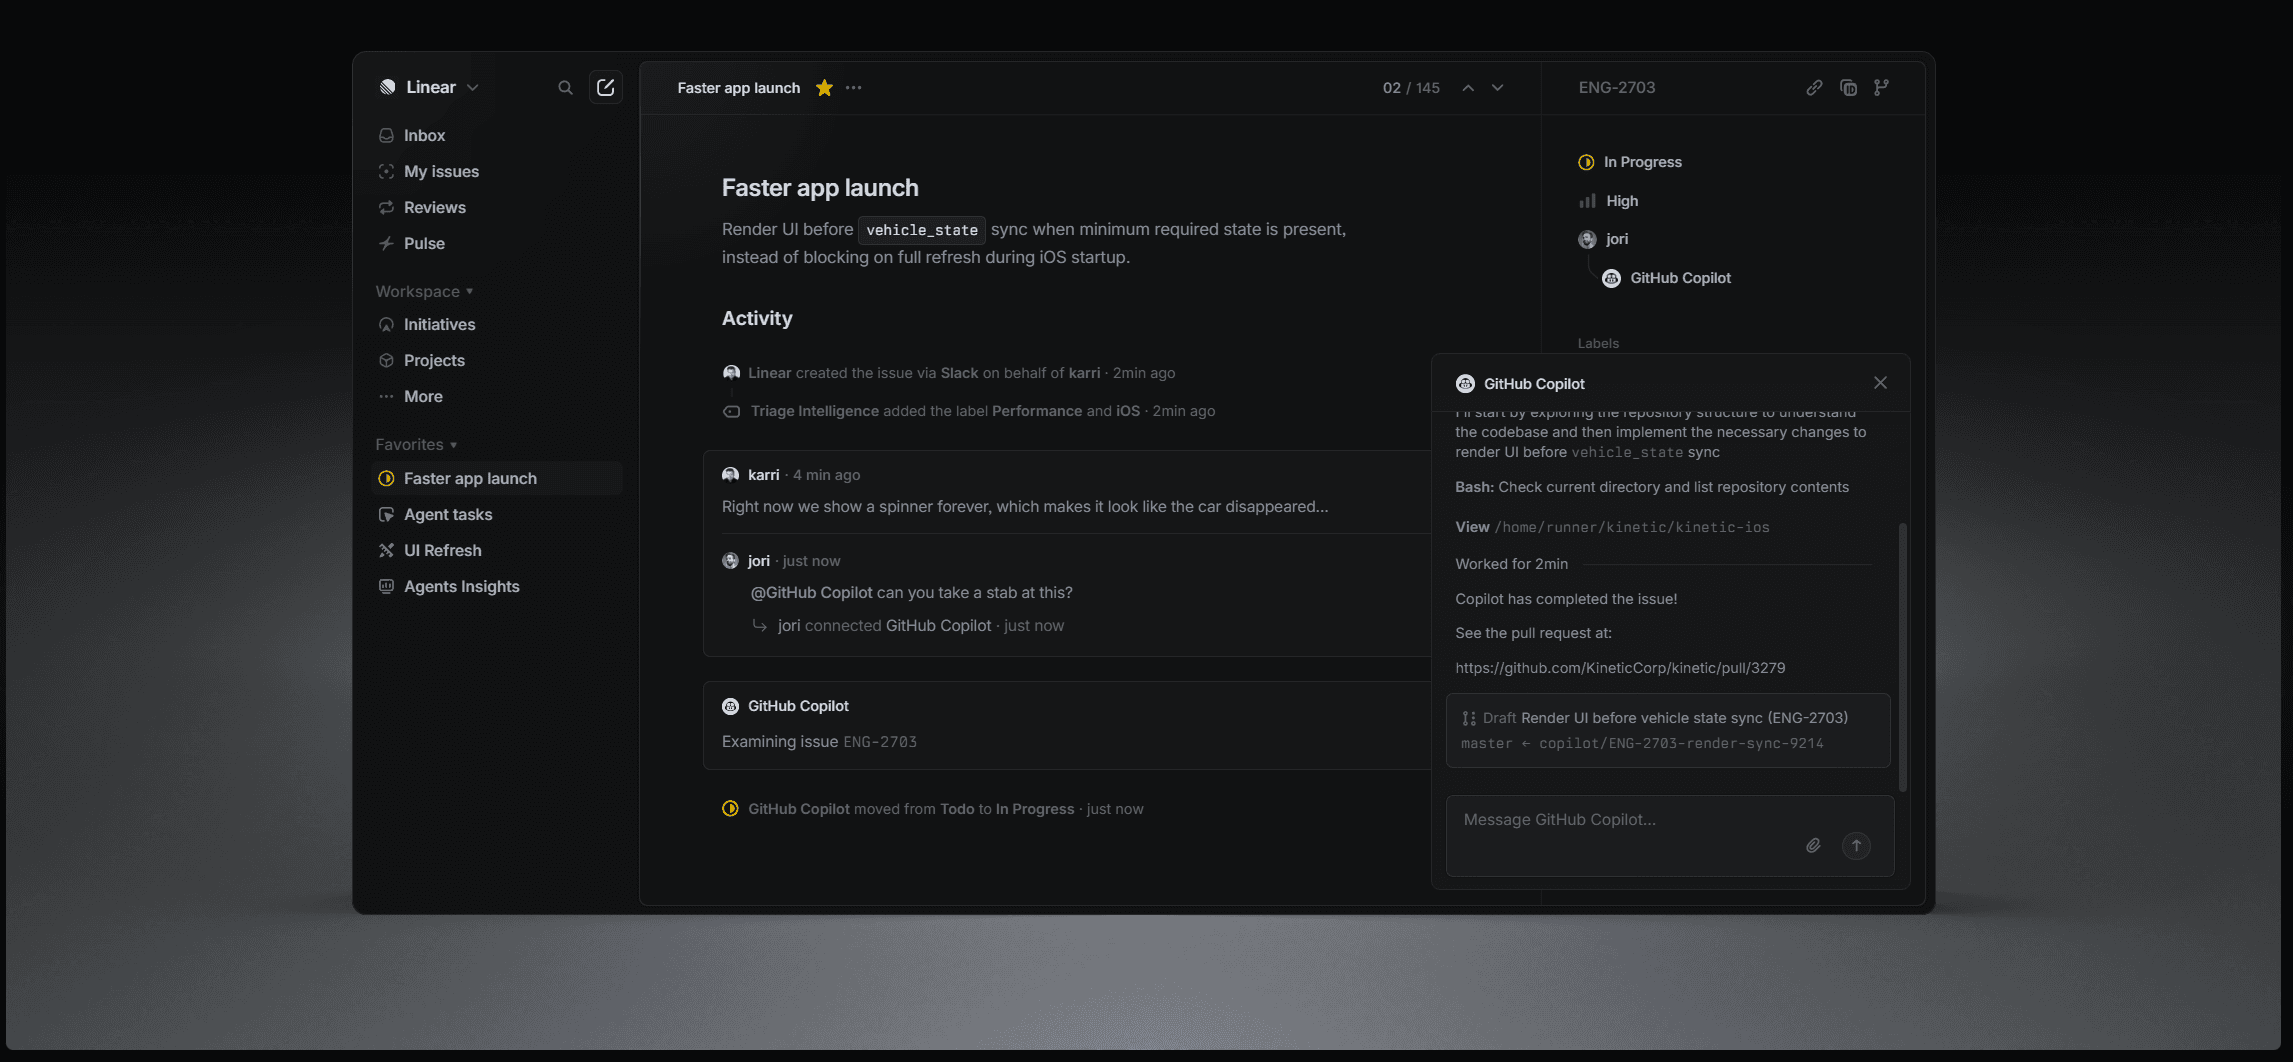Collapse the Favorites sidebar section
The image size is (2293, 1062).
coord(416,445)
